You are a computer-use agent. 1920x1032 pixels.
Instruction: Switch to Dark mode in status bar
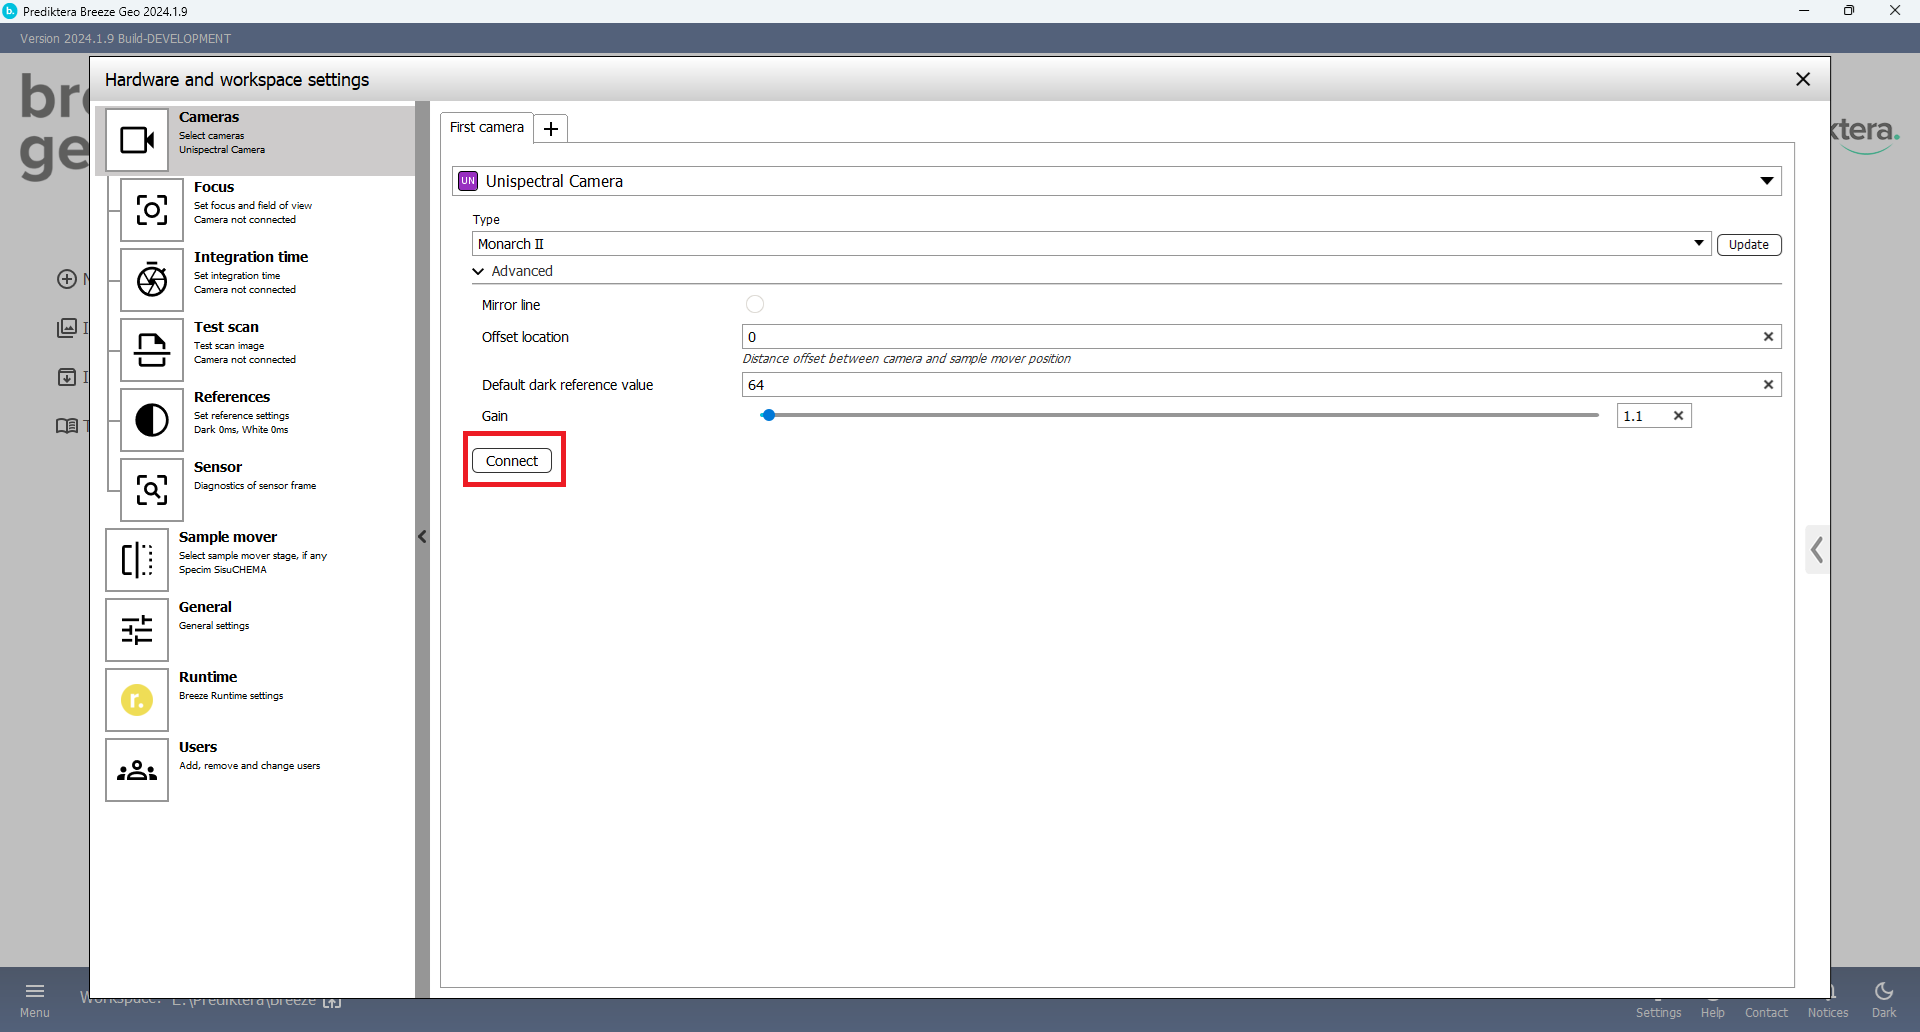click(x=1883, y=999)
